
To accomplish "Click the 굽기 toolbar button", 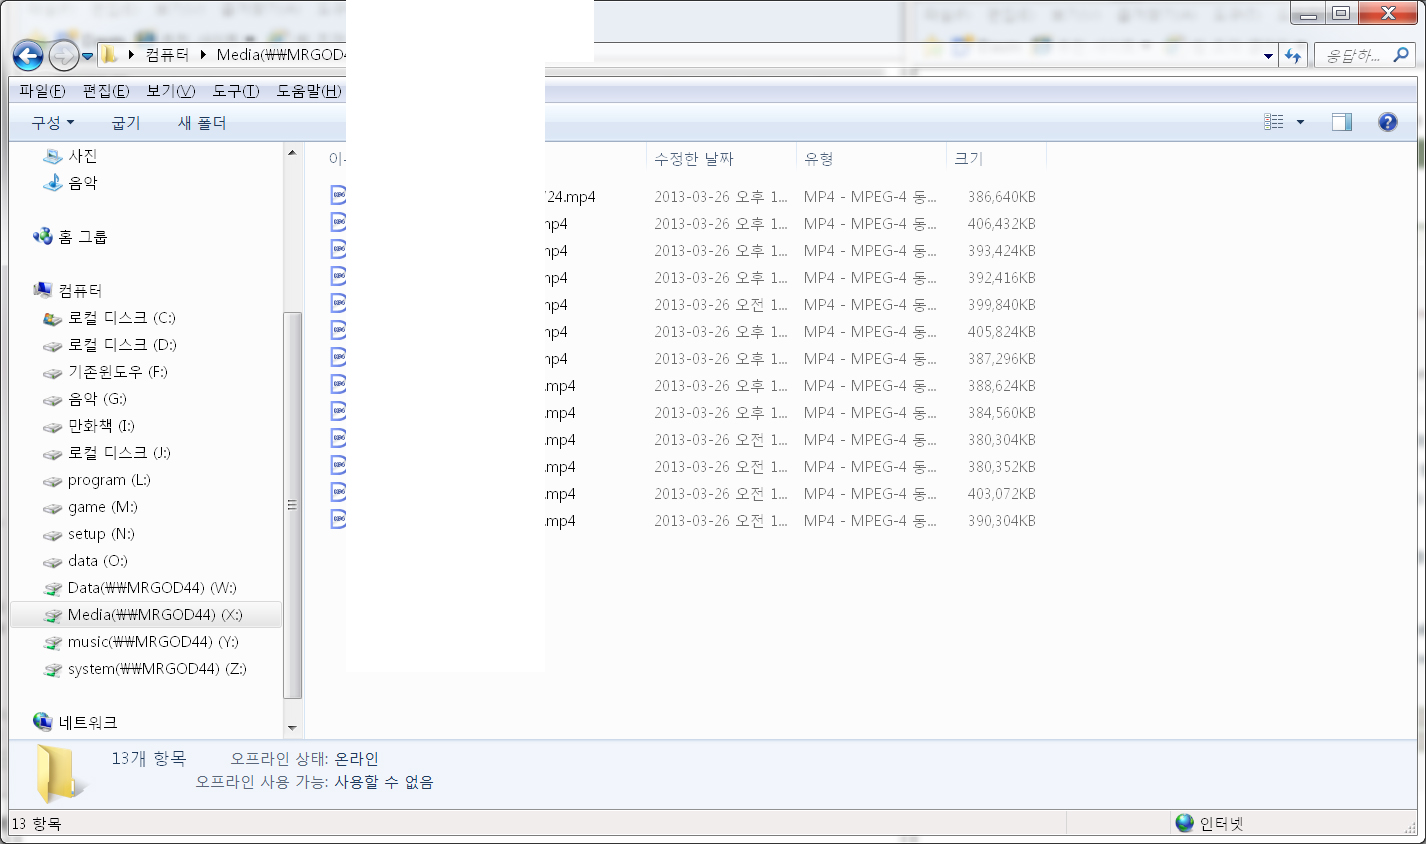I will (126, 123).
